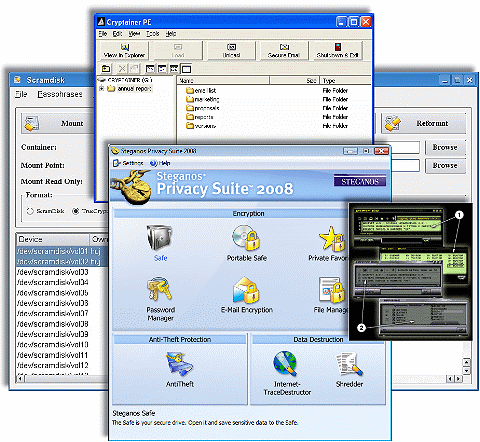Image resolution: width=480 pixels, height=442 pixels.
Task: Select the ScramDisk format radio button
Action: click(x=30, y=211)
